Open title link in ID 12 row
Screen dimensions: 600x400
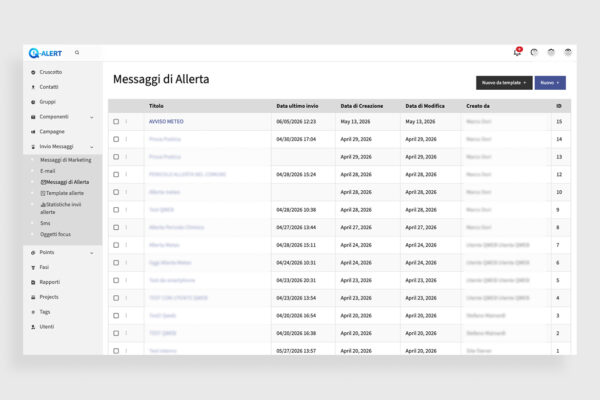pos(187,175)
